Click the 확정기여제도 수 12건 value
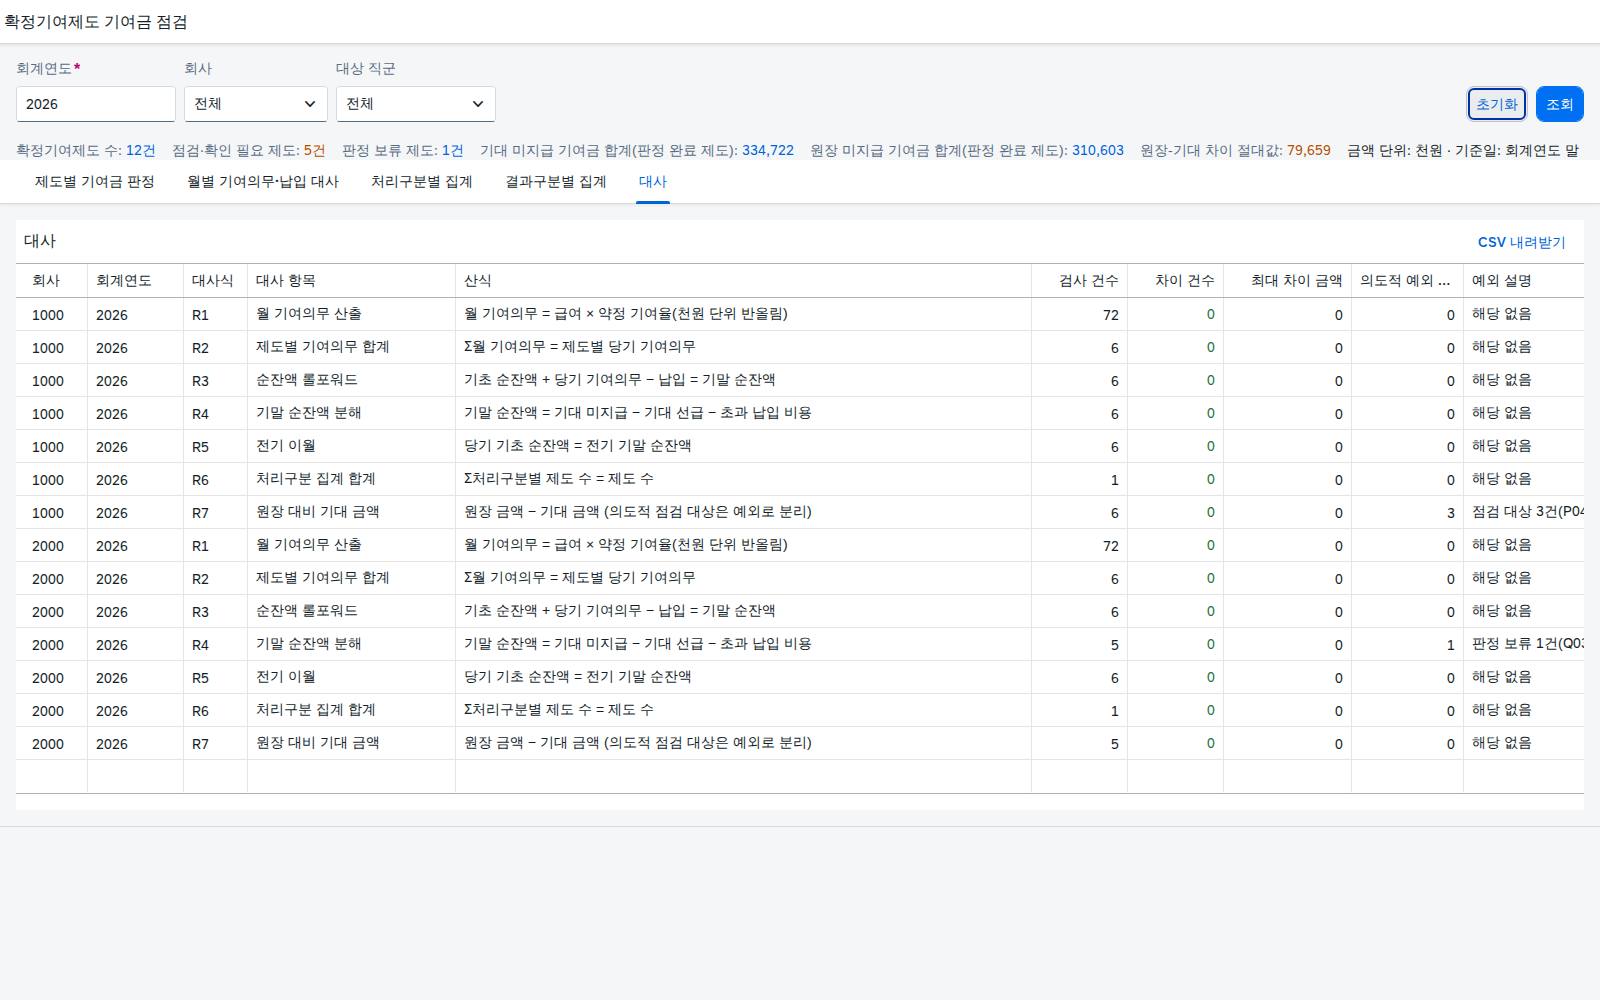The image size is (1600, 1000). coord(141,150)
